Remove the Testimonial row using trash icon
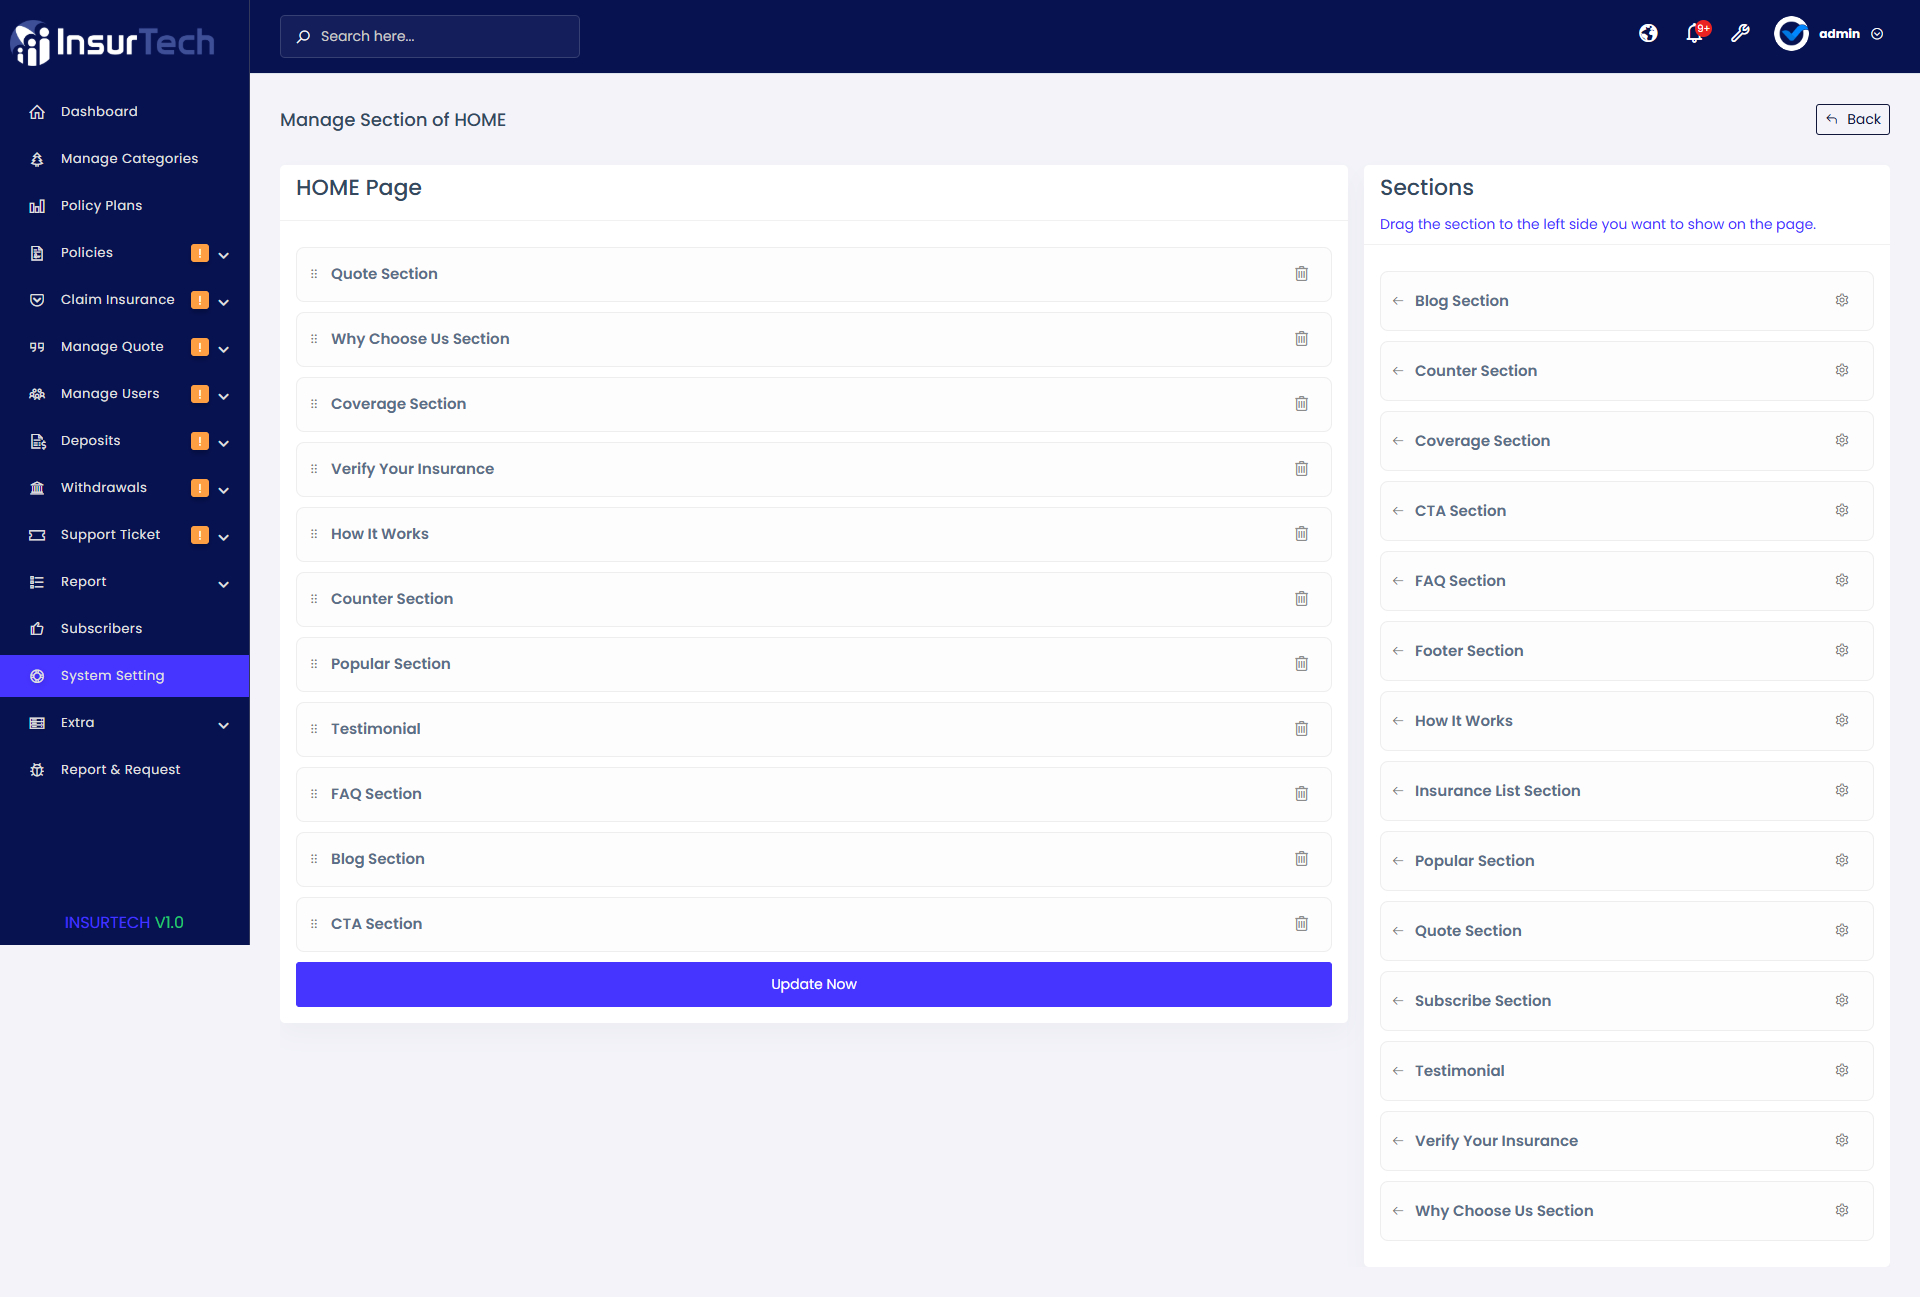 [x=1301, y=729]
